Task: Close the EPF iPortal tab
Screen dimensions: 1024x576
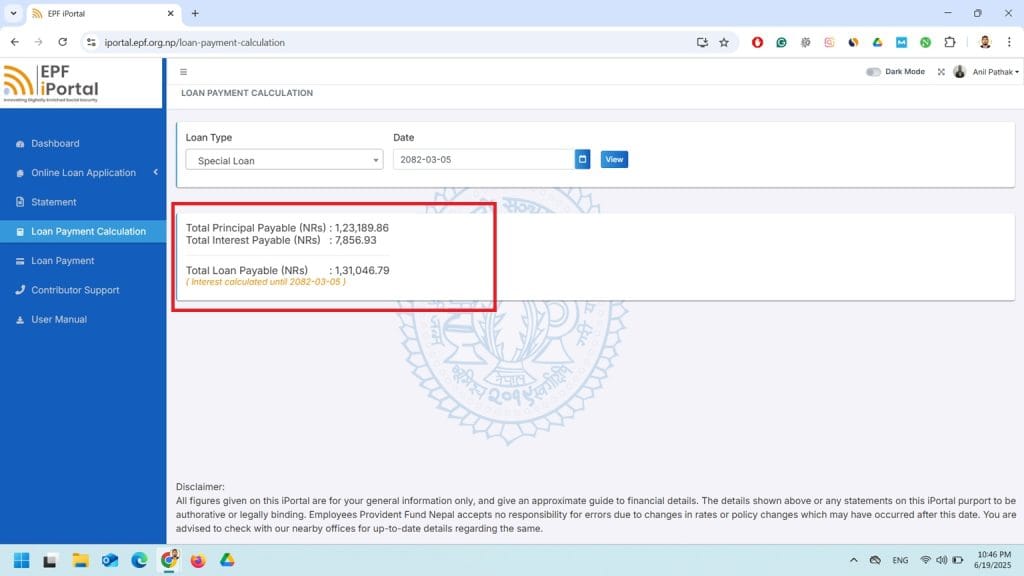Action: 170,13
